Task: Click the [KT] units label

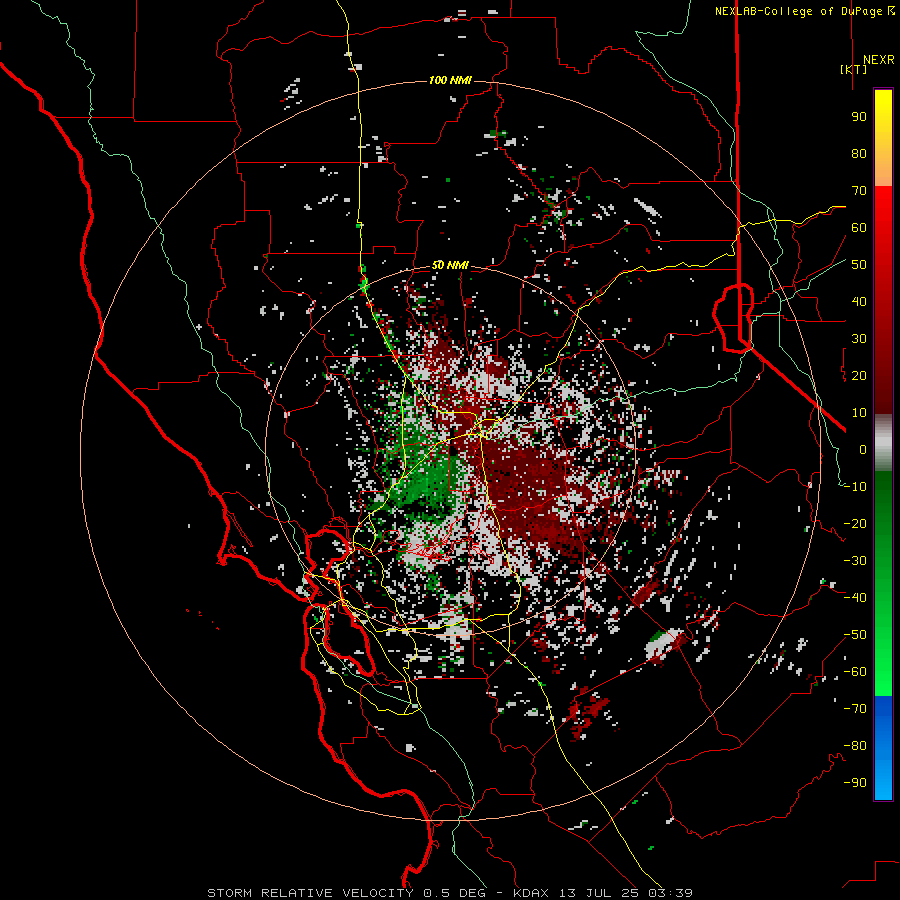Action: (x=853, y=69)
